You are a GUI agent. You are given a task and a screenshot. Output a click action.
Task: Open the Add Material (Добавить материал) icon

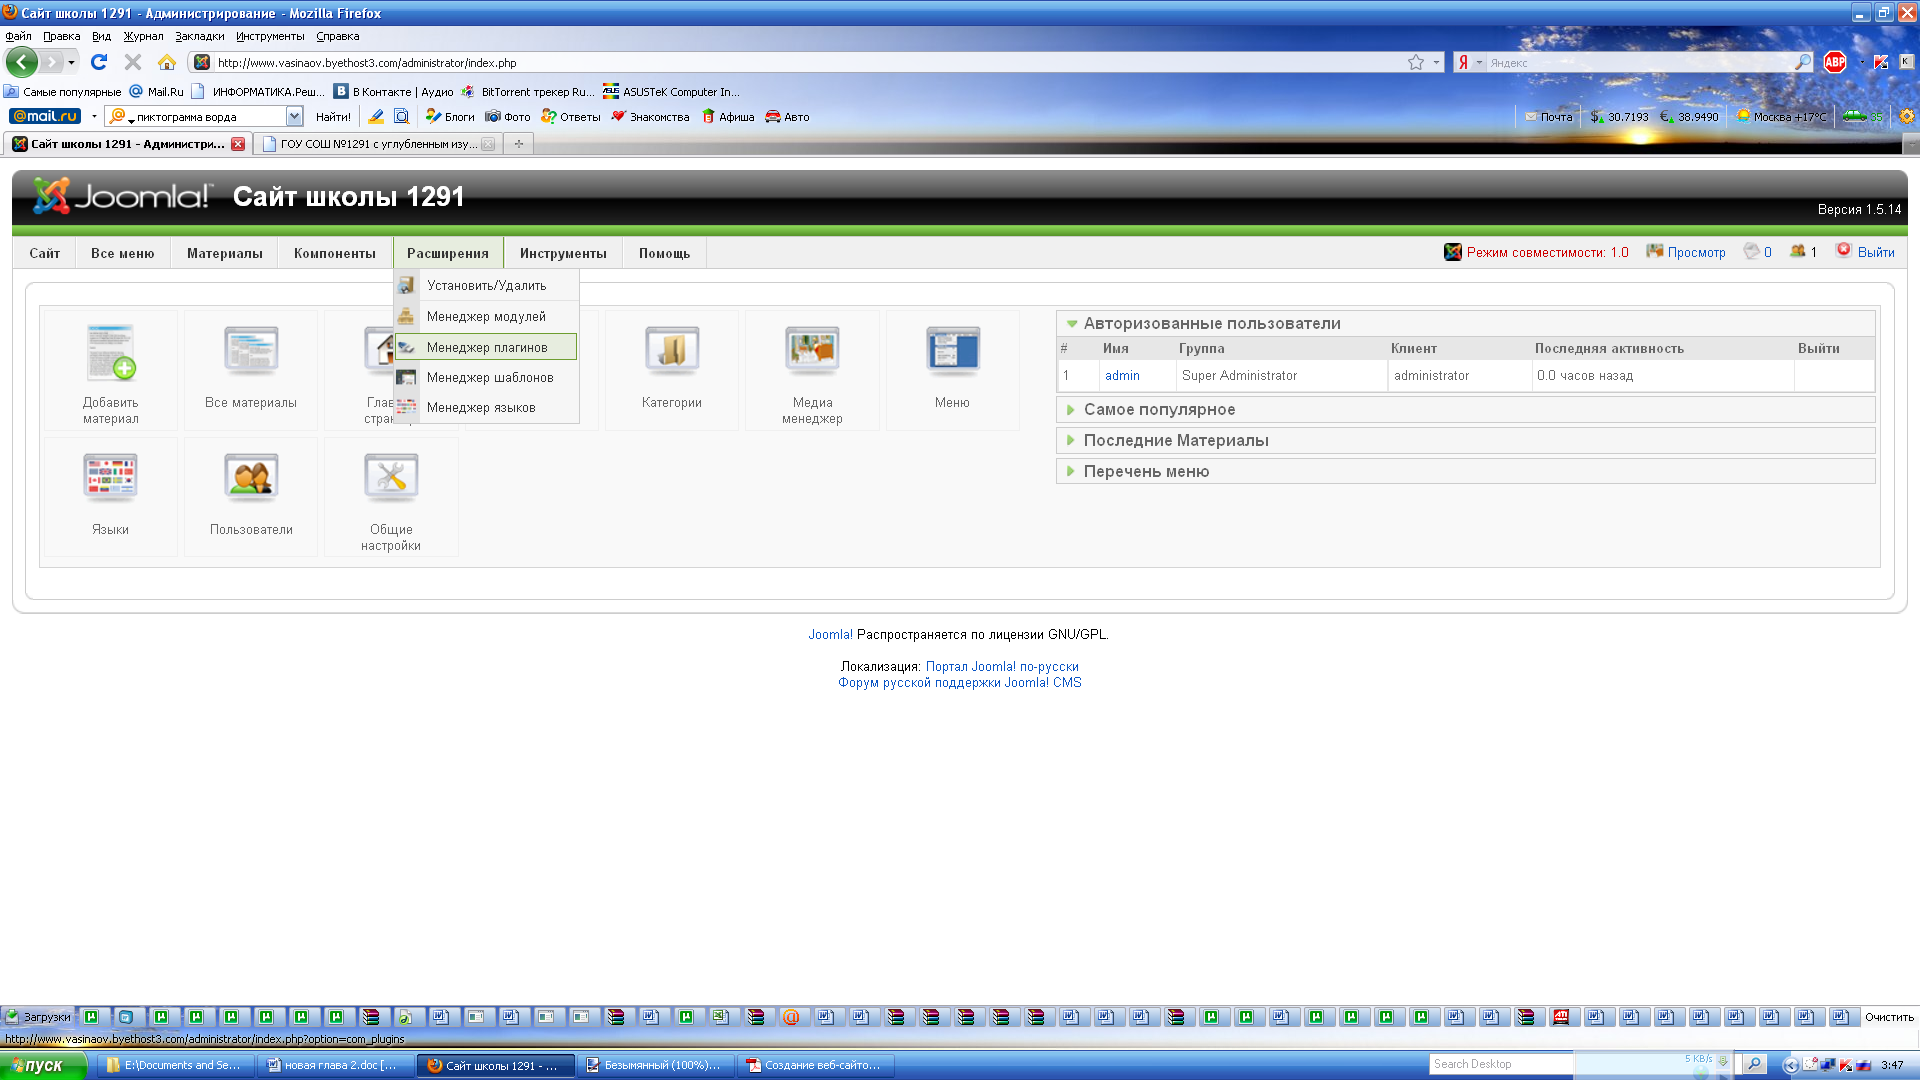tap(111, 354)
